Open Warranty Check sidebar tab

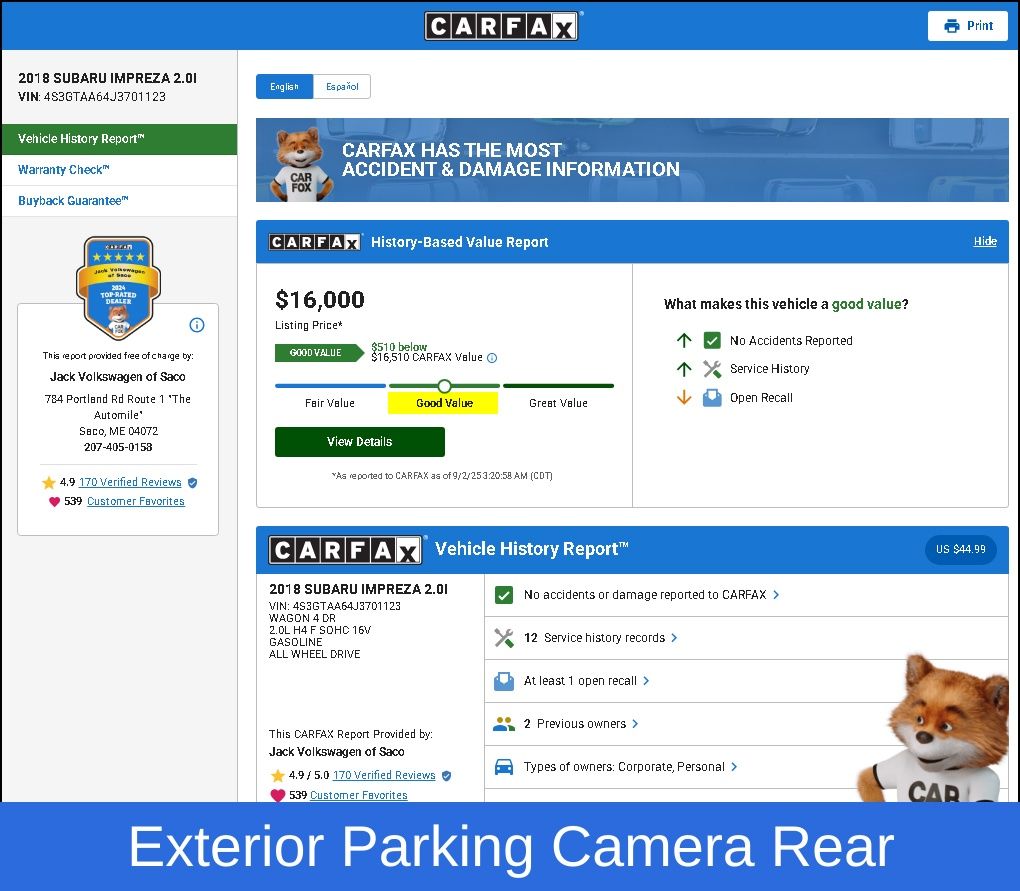[x=120, y=170]
